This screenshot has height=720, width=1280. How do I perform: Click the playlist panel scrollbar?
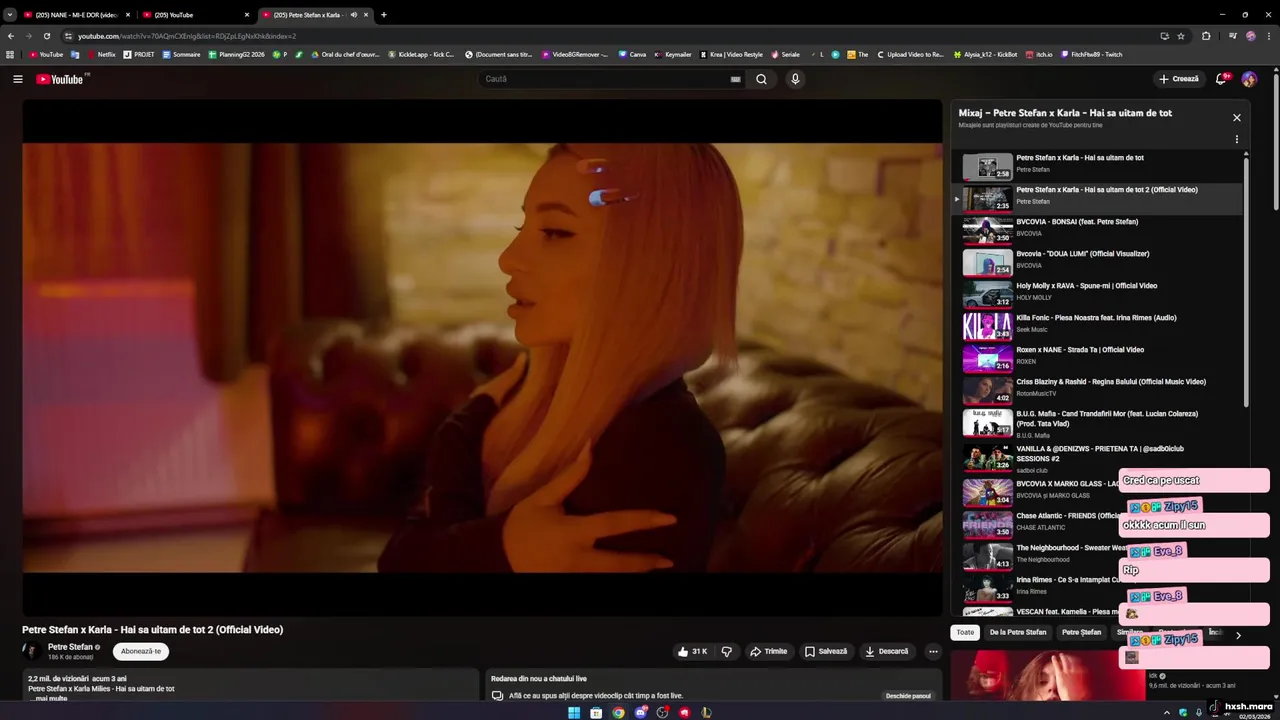coord(1246,280)
